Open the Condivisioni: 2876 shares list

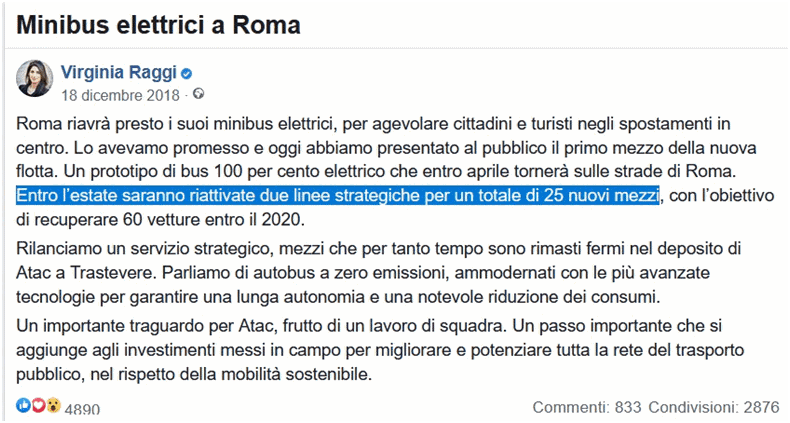tap(711, 407)
